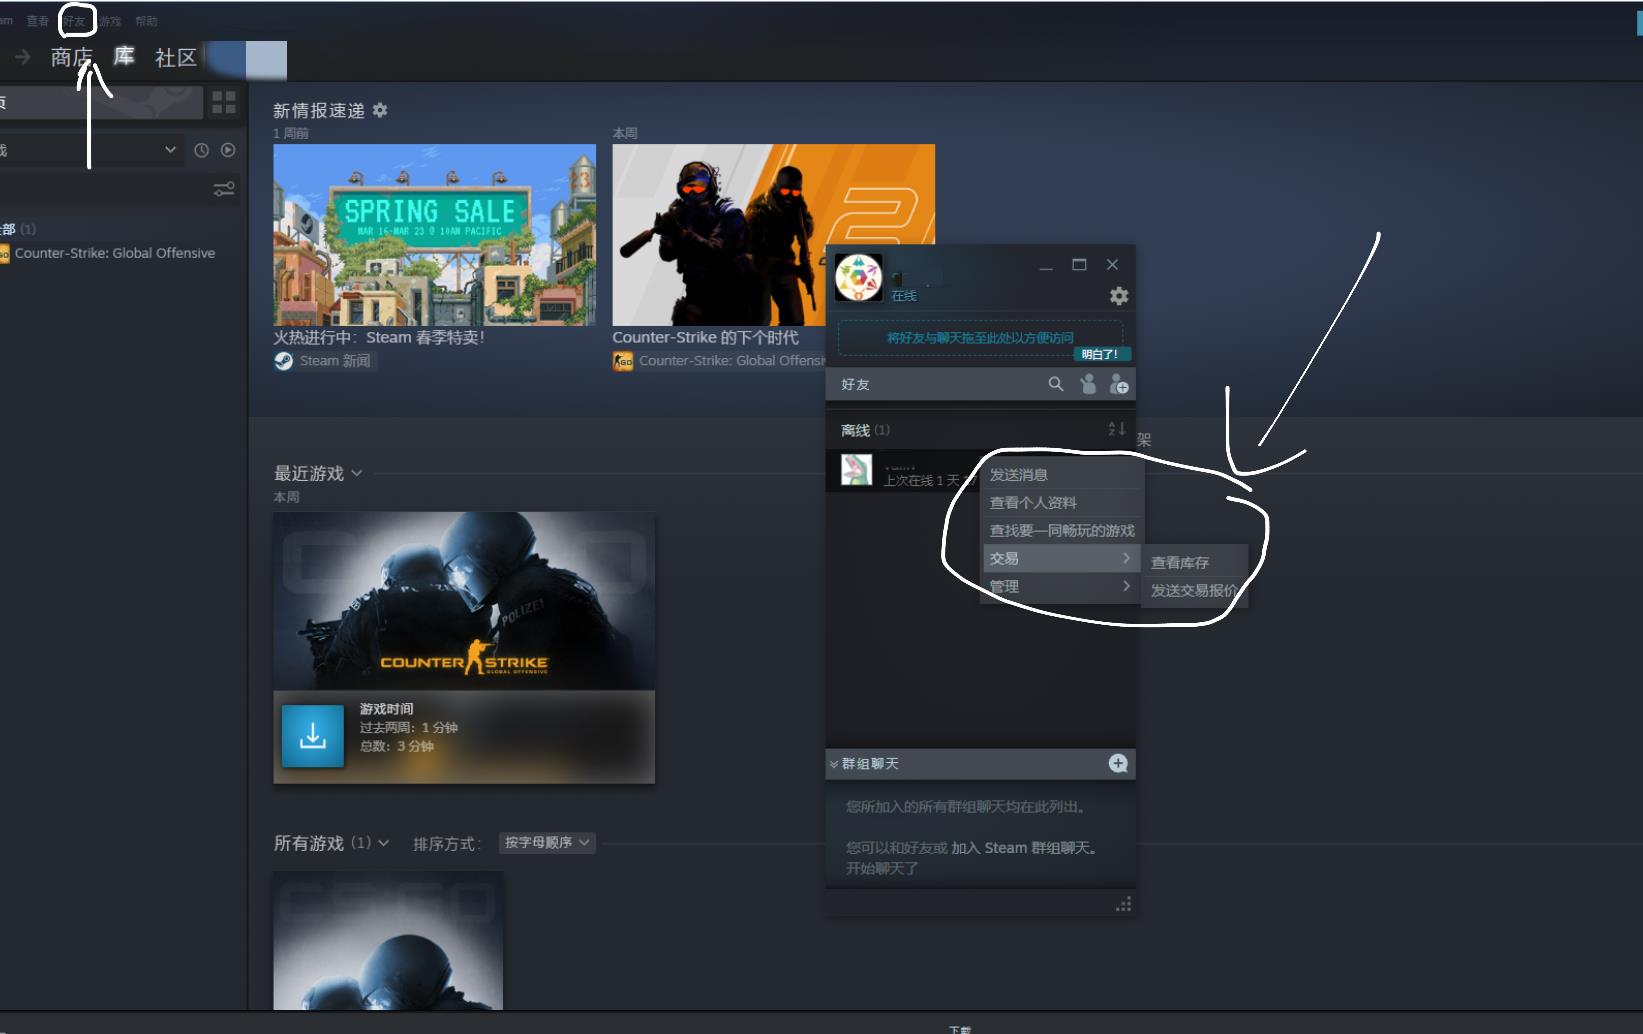Expand the 管理 submenu entry
1643x1034 pixels.
pyautogui.click(x=1062, y=587)
